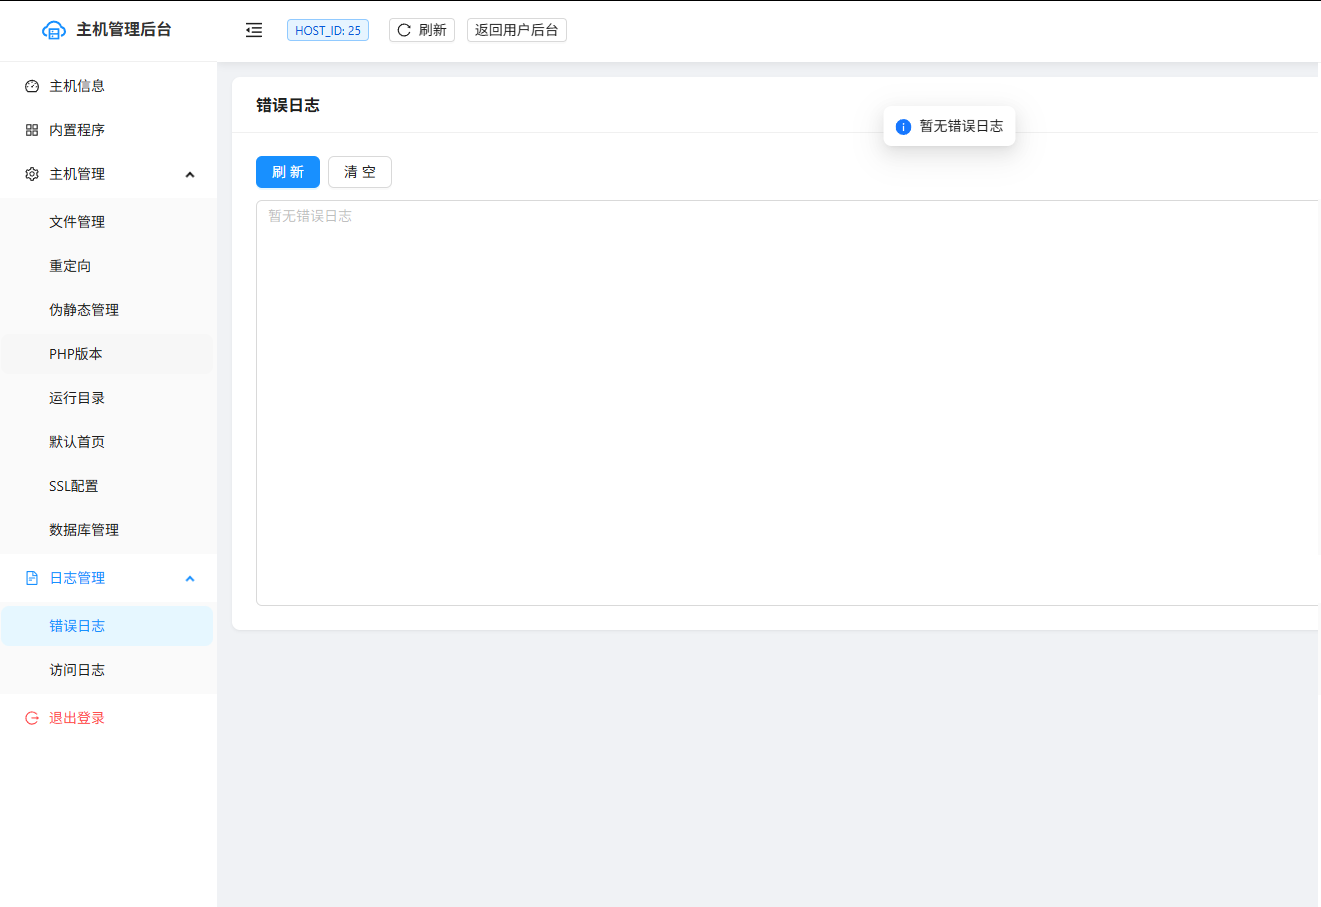This screenshot has height=907, width=1321.
Task: Select the 错误日志 sidebar entry
Action: coord(76,625)
